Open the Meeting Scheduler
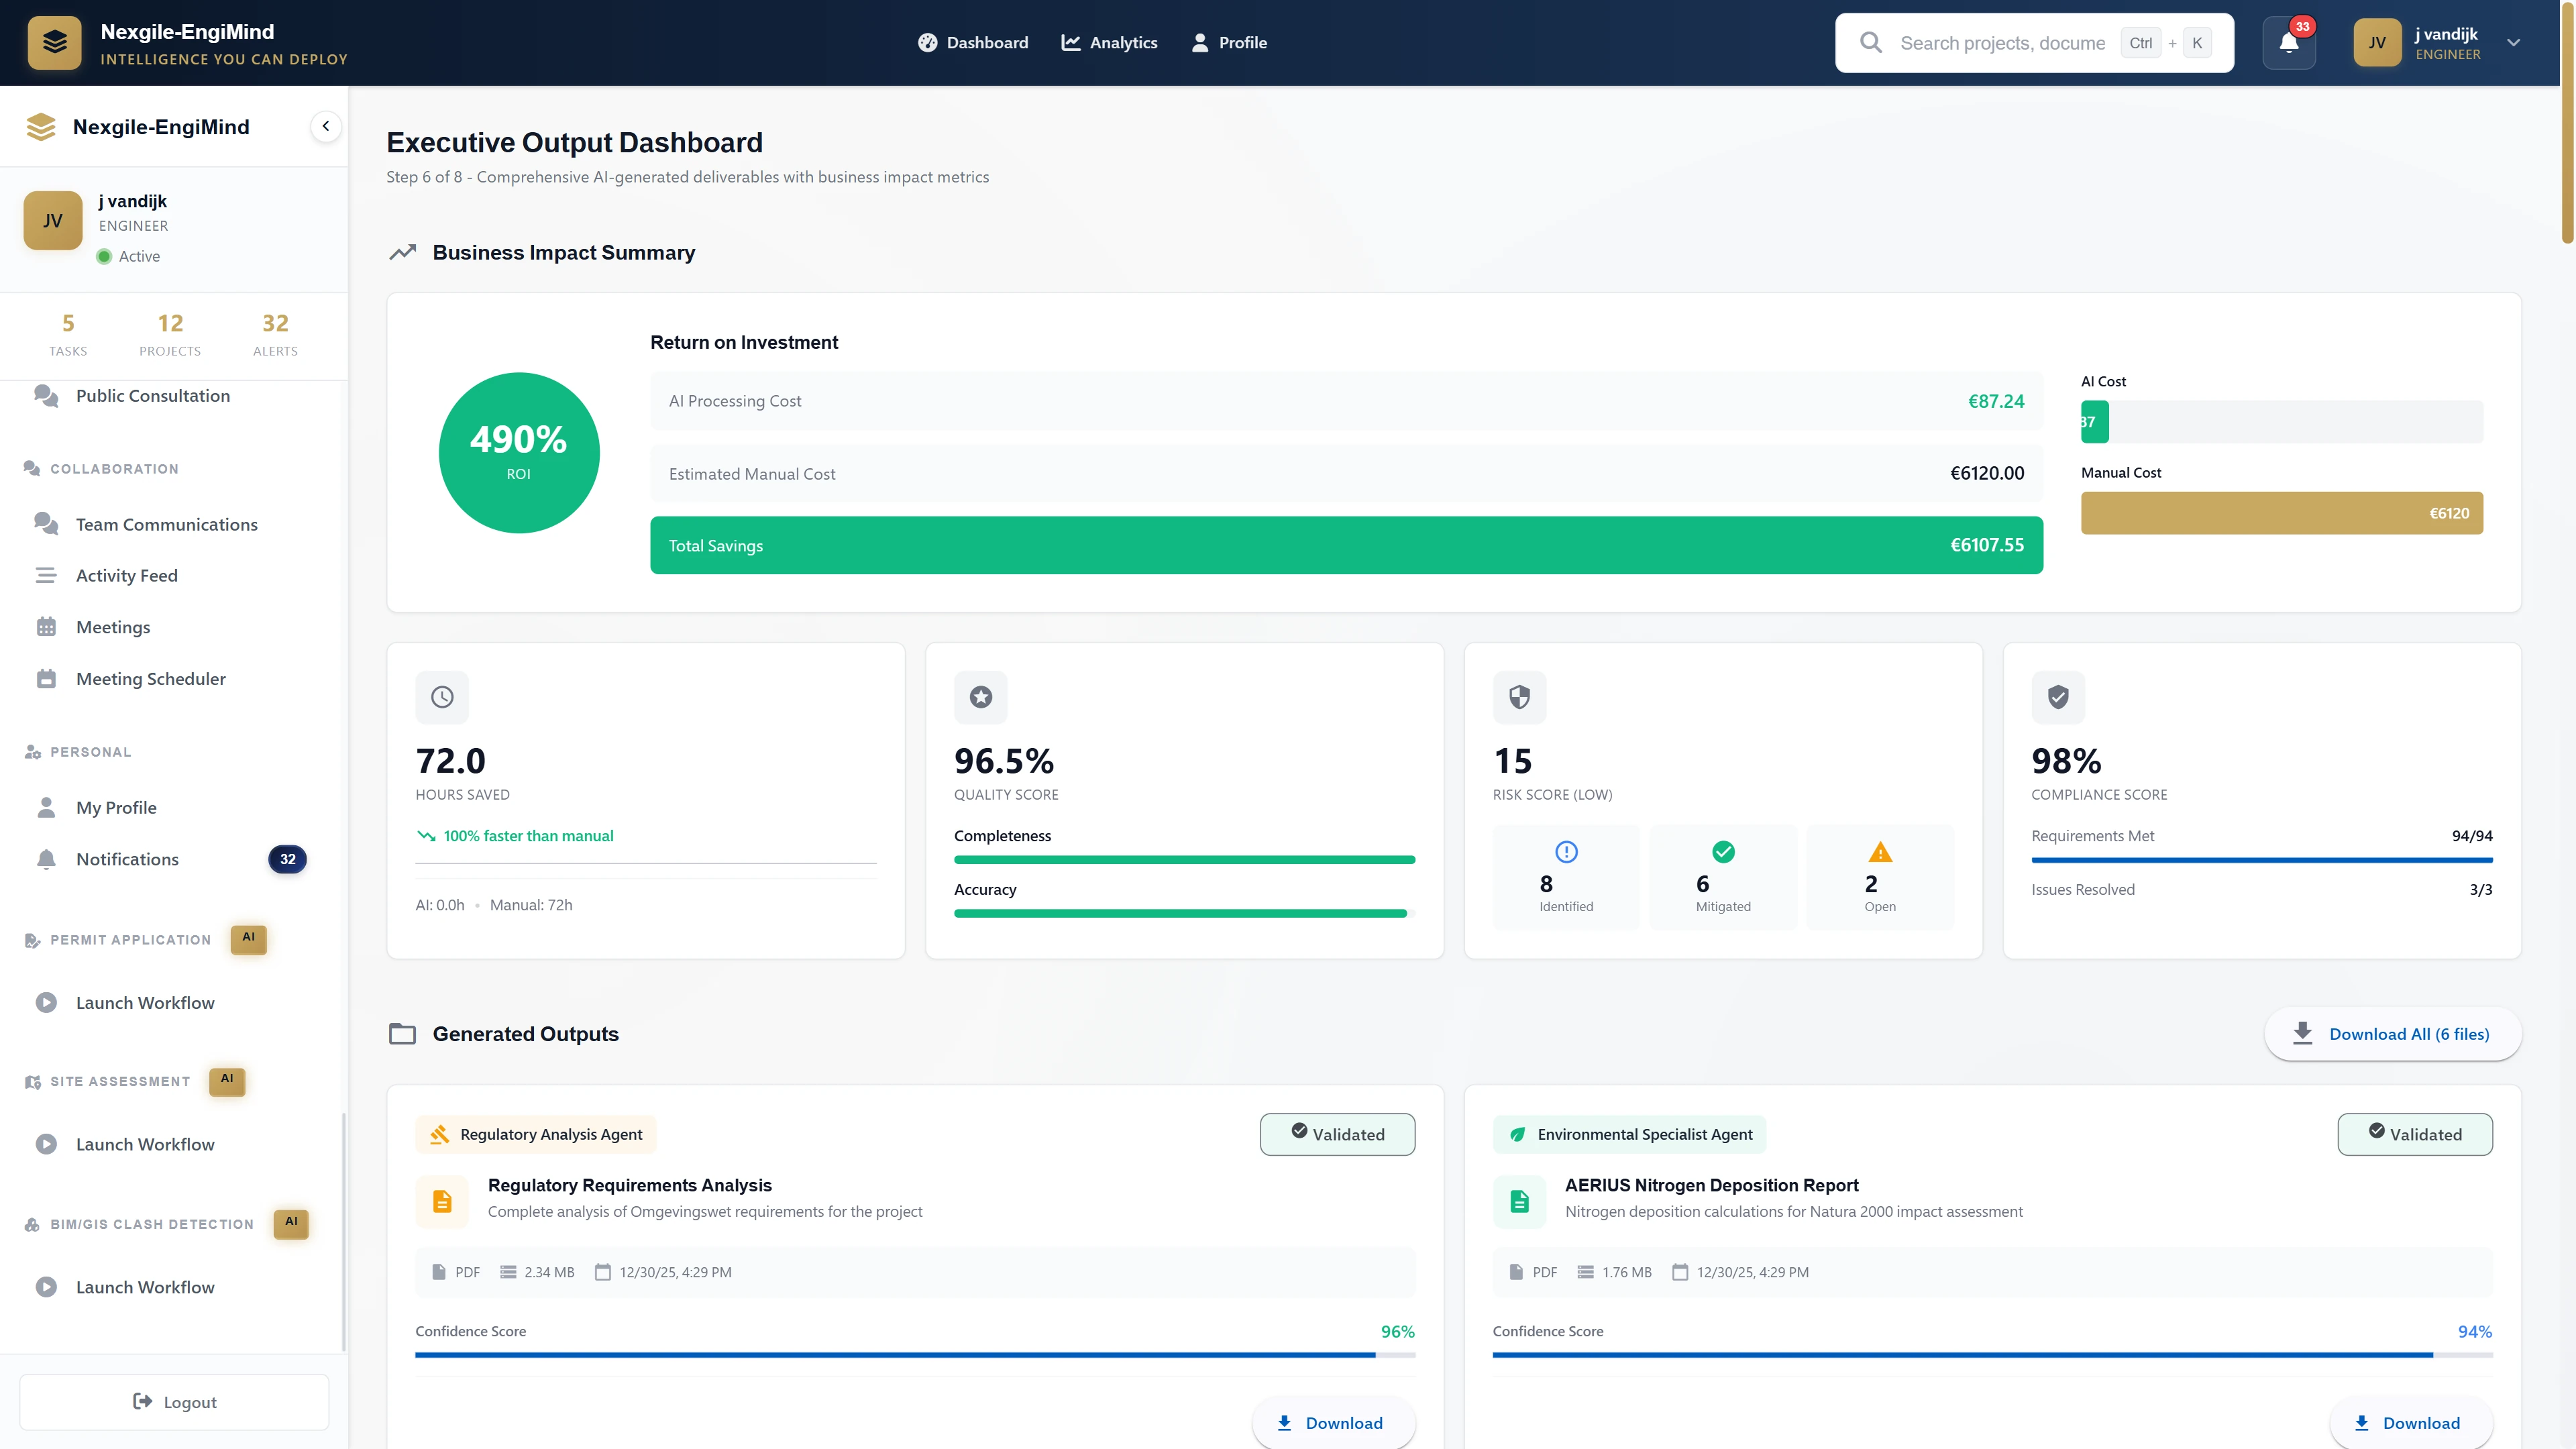The width and height of the screenshot is (2576, 1449). pos(151,679)
